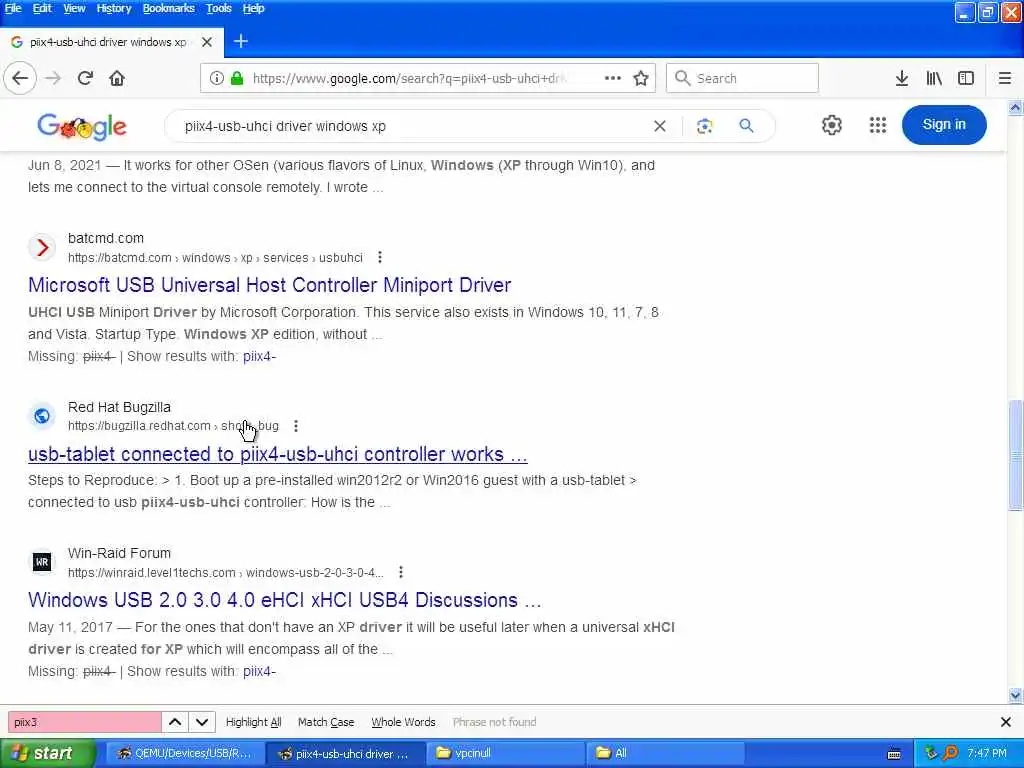
Task: Open options for Win-Raid Forum result
Action: tap(400, 572)
